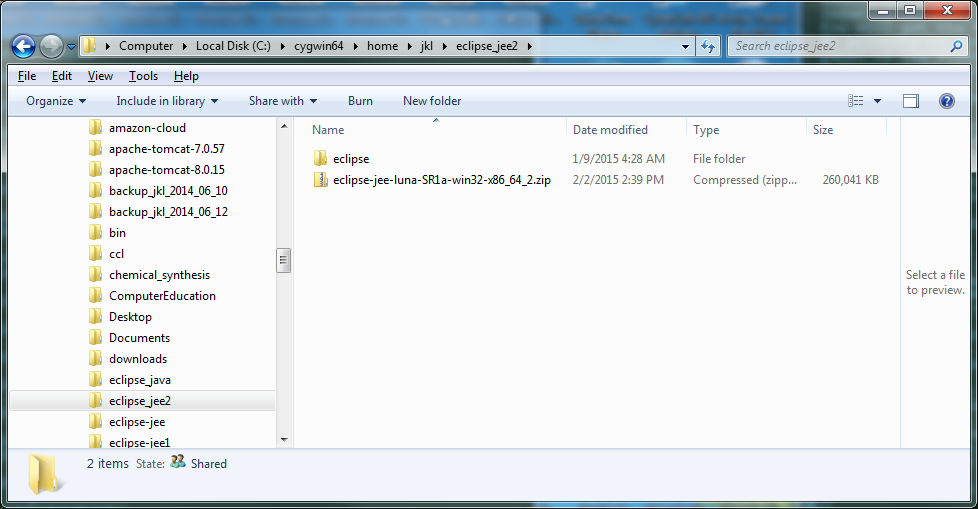Open the View menu
Screen dimensions: 978x509
pos(100,76)
